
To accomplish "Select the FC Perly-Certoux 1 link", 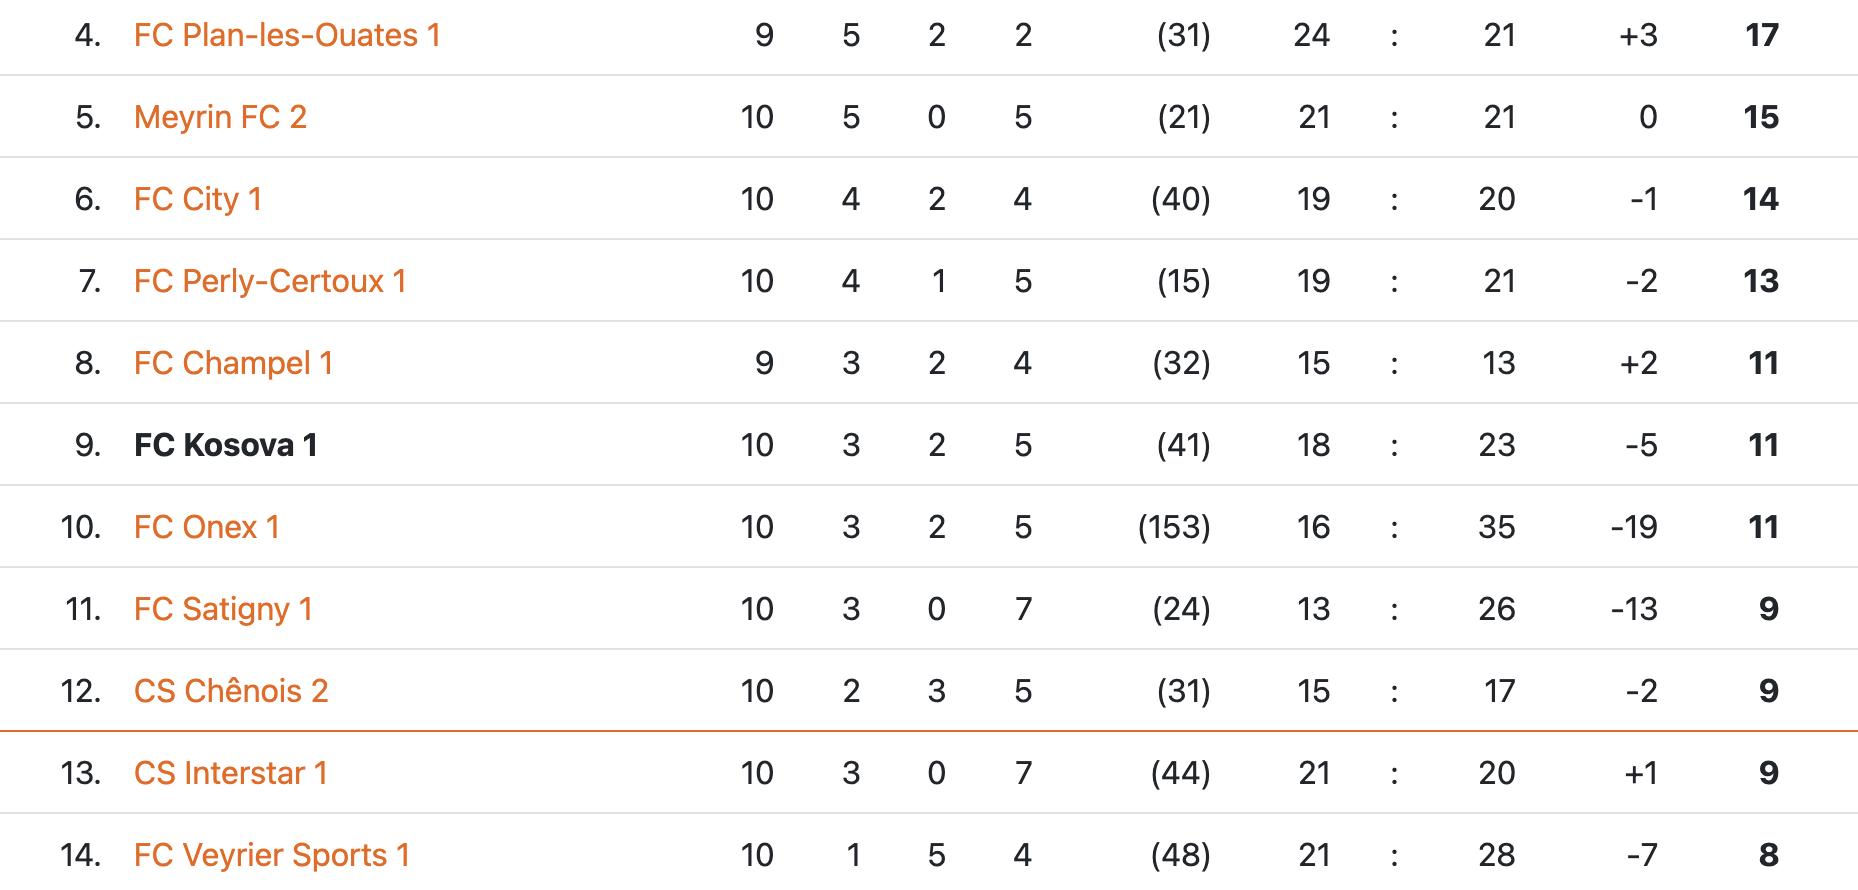I will click(270, 282).
